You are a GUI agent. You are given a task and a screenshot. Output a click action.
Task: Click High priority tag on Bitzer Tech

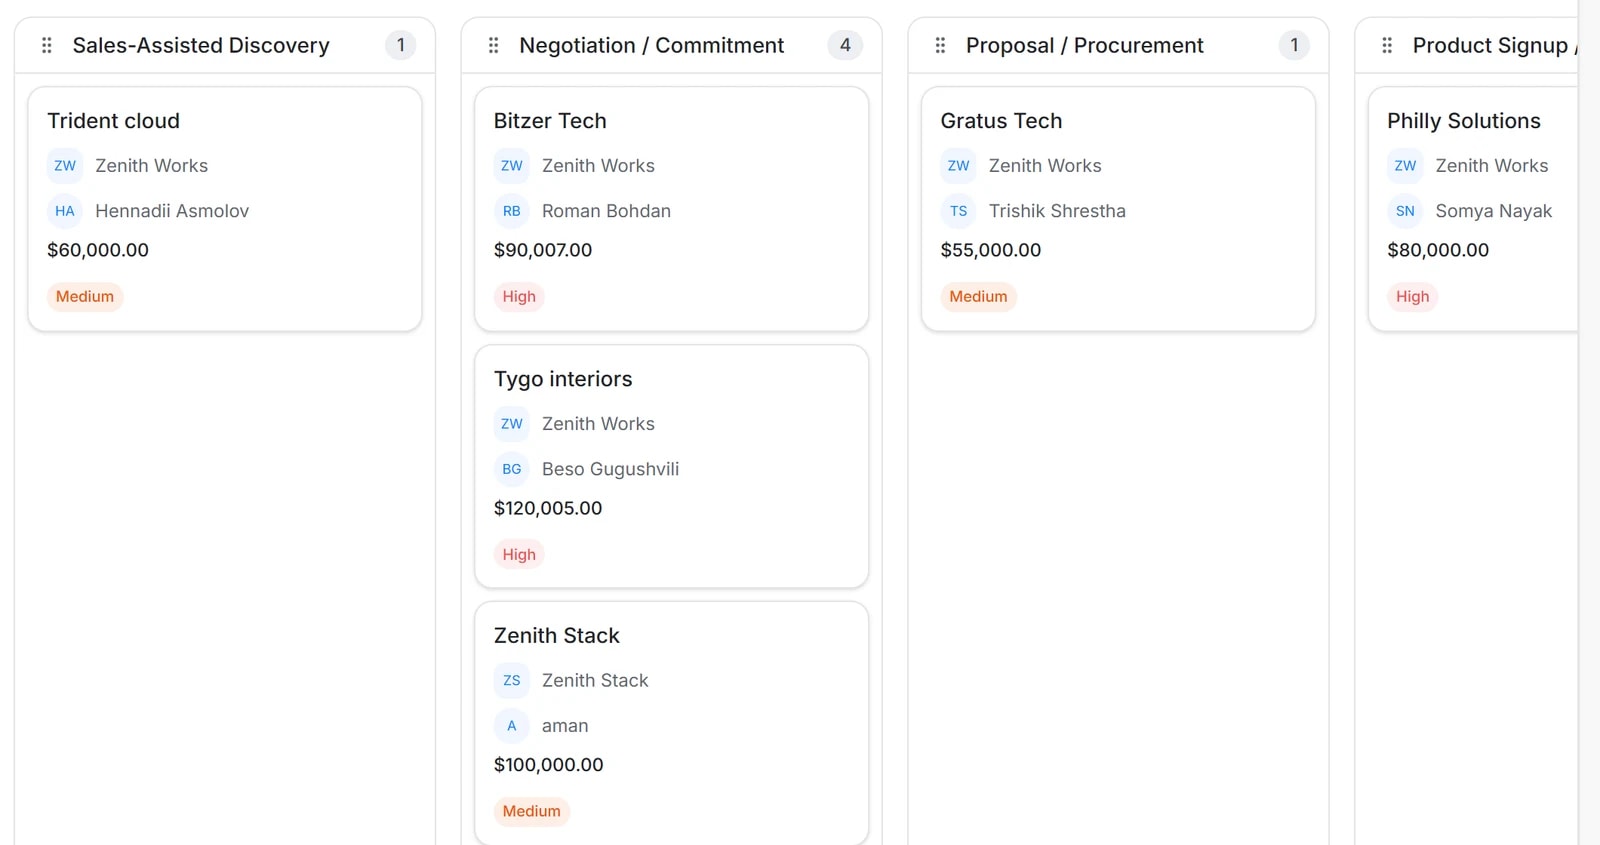coord(519,297)
